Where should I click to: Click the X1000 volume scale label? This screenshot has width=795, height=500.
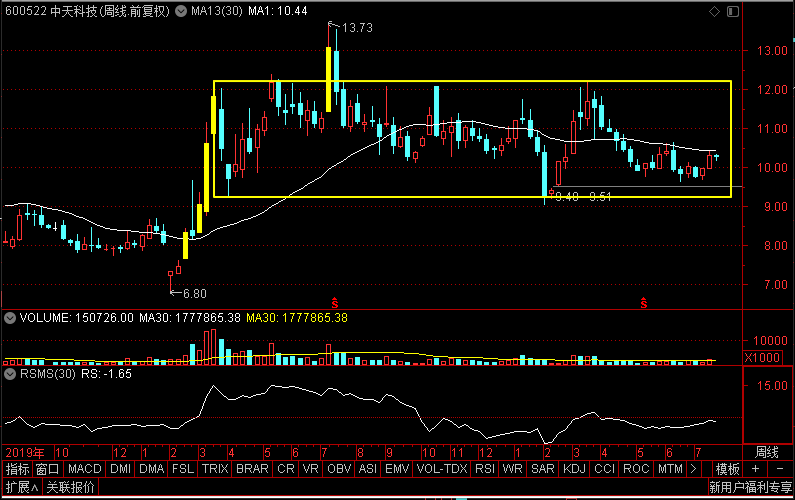762,358
